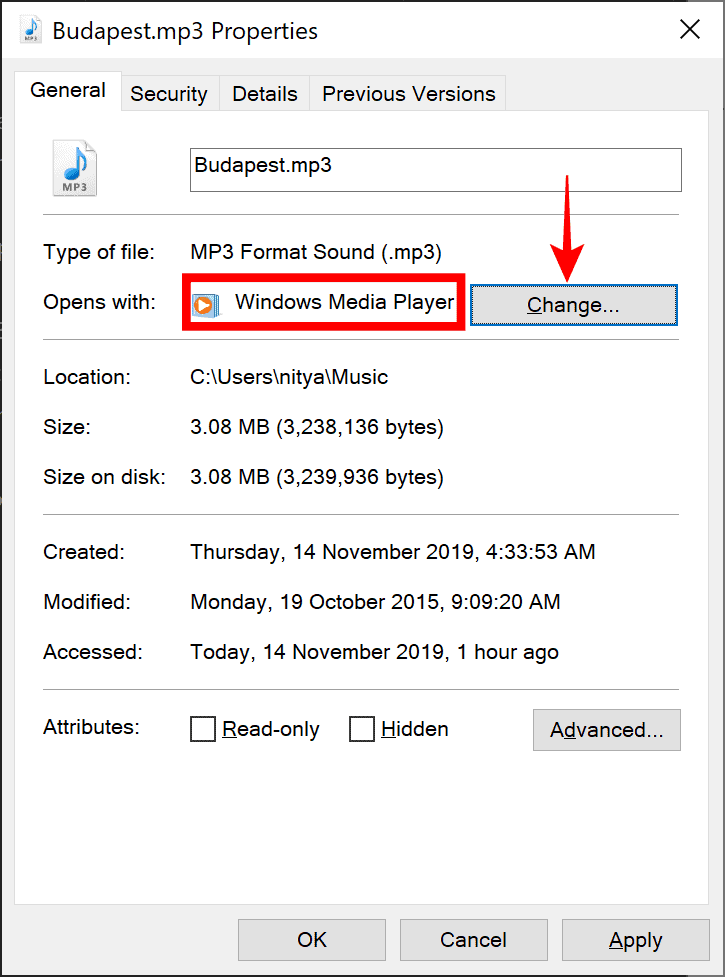Click the 'Attributes:' label
This screenshot has width=725, height=977.
click(x=92, y=727)
